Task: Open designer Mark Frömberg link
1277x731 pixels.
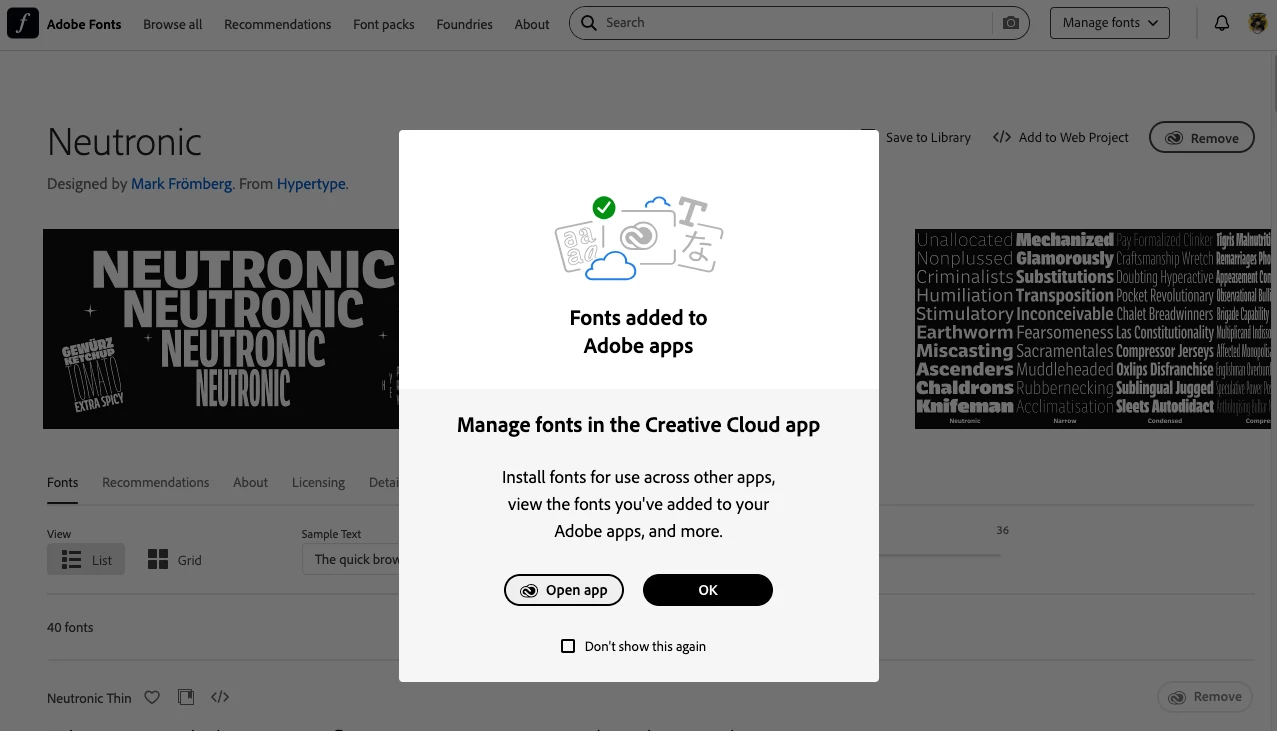Action: click(x=182, y=184)
